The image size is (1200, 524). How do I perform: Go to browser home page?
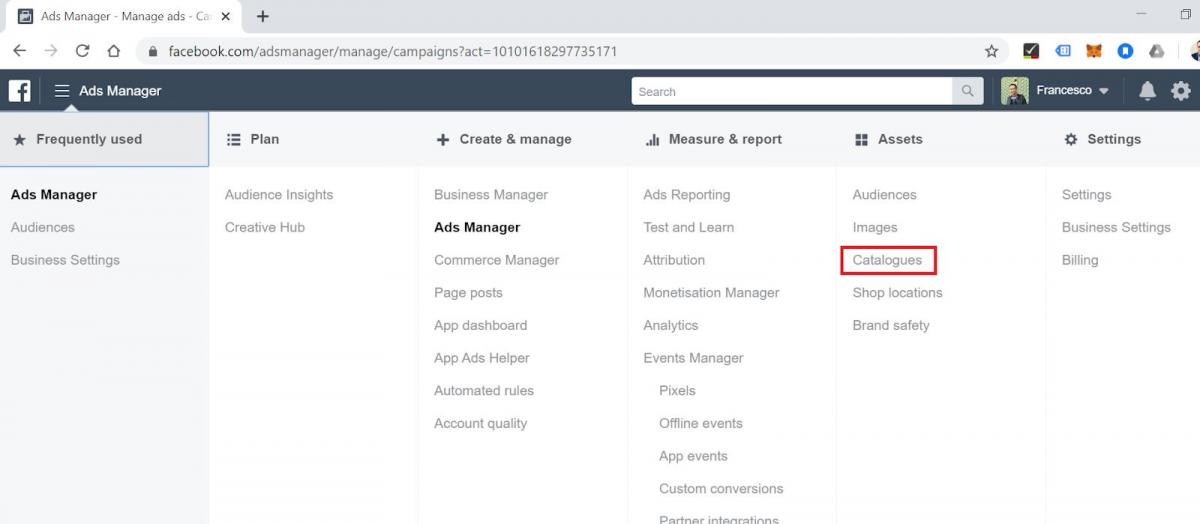point(114,51)
